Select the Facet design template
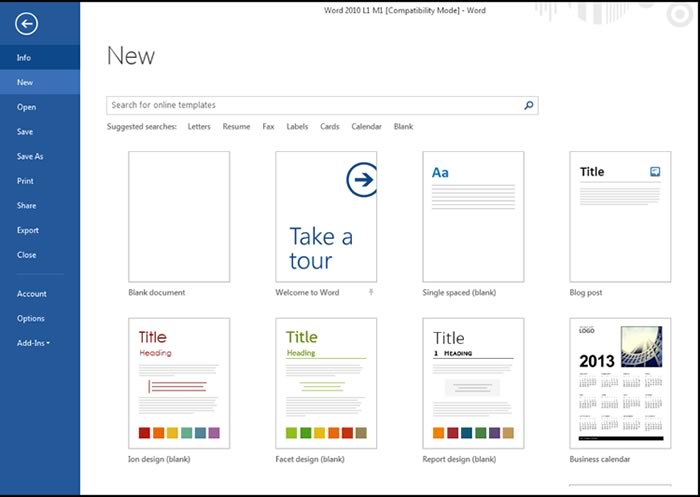Viewport: 700px width, 497px height. (x=326, y=383)
